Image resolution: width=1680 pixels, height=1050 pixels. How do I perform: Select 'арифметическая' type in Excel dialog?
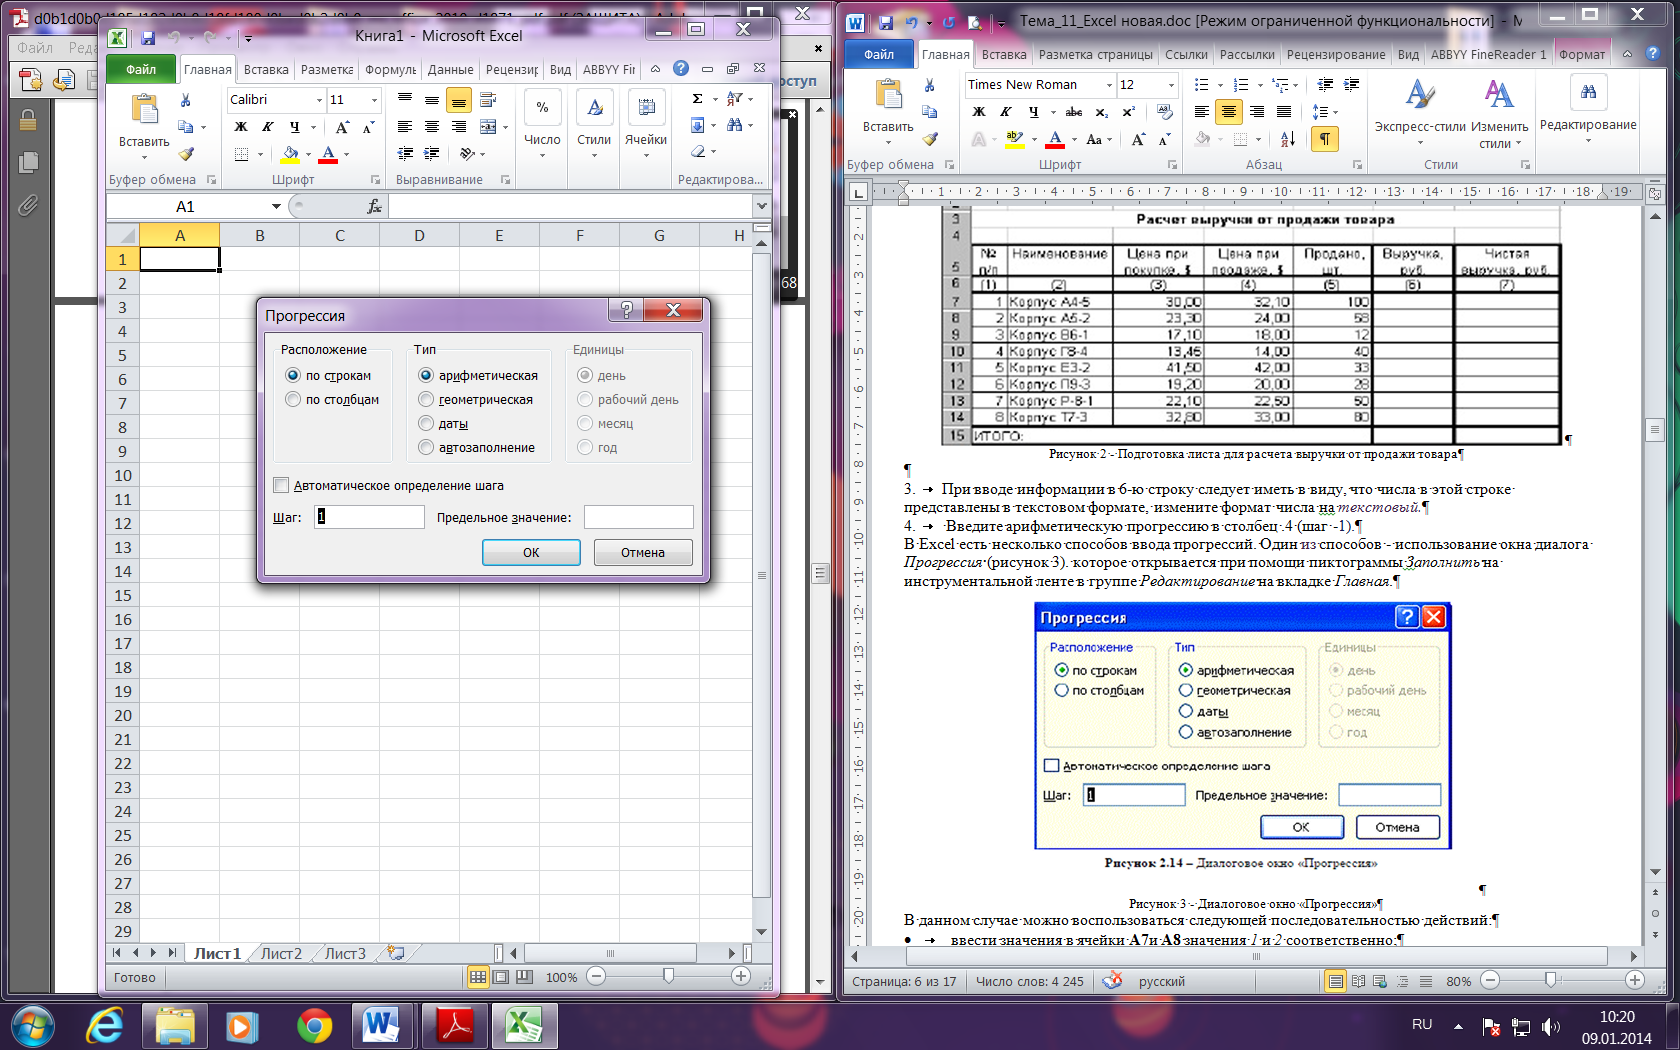[x=426, y=375]
